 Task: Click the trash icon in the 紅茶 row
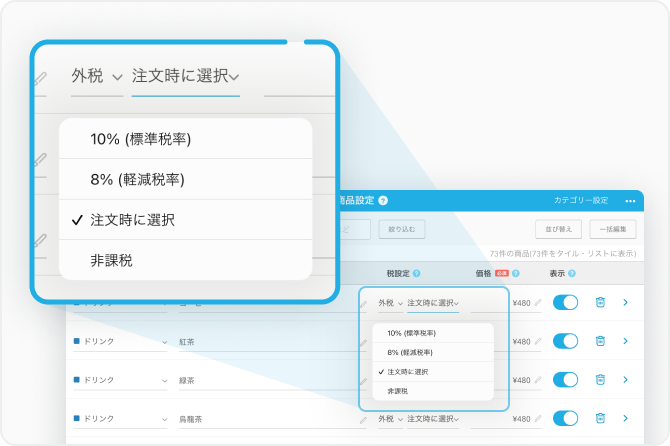coord(600,341)
